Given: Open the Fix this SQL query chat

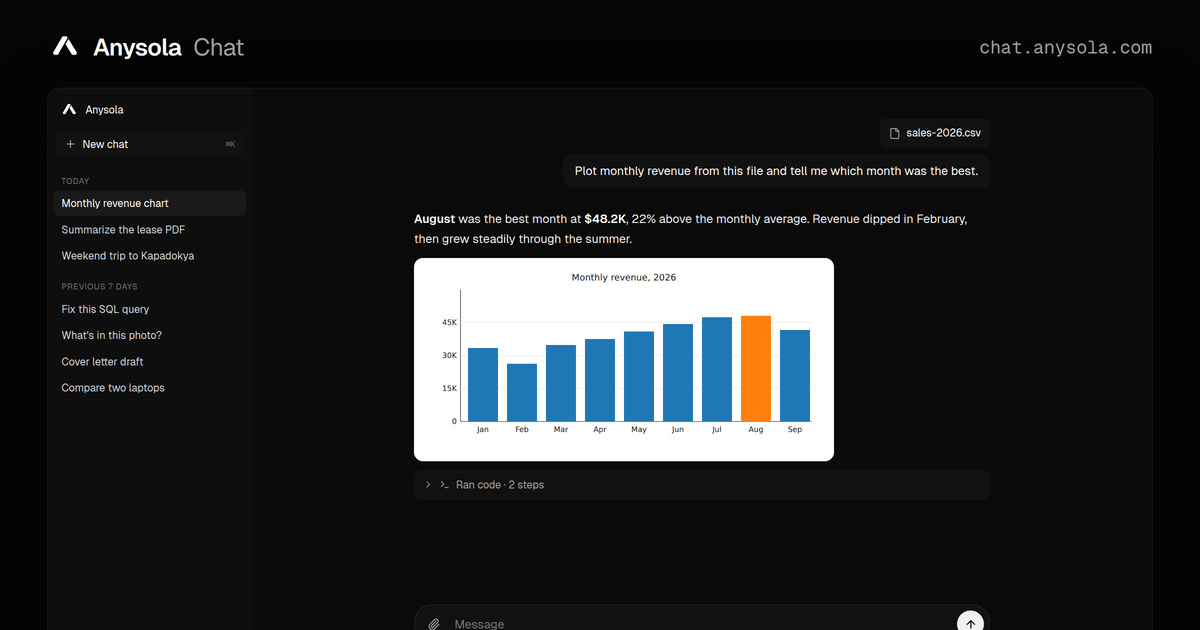Looking at the screenshot, I should pos(150,309).
